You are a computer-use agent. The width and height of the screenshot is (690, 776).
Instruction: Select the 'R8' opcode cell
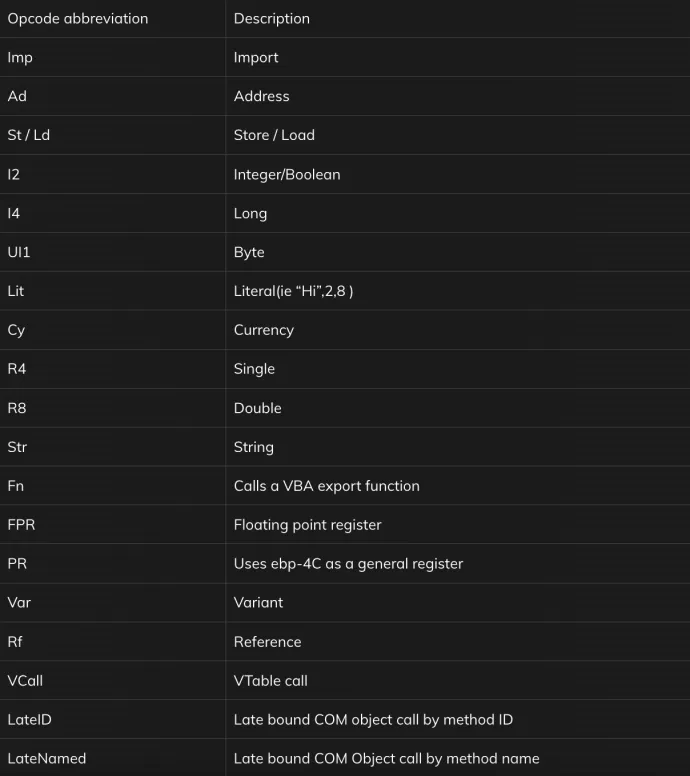tap(112, 408)
